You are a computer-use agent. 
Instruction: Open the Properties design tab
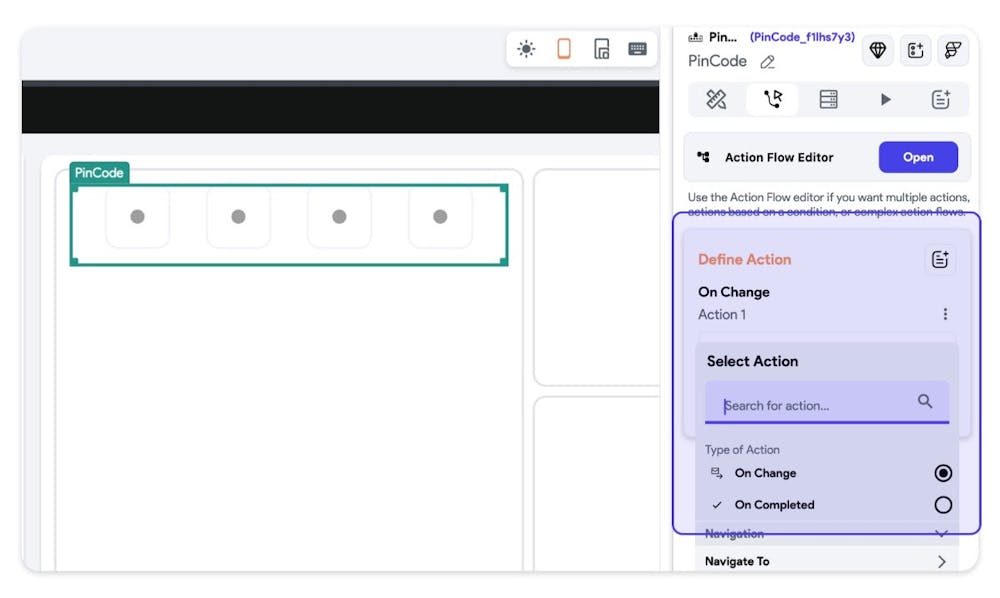[x=716, y=99]
